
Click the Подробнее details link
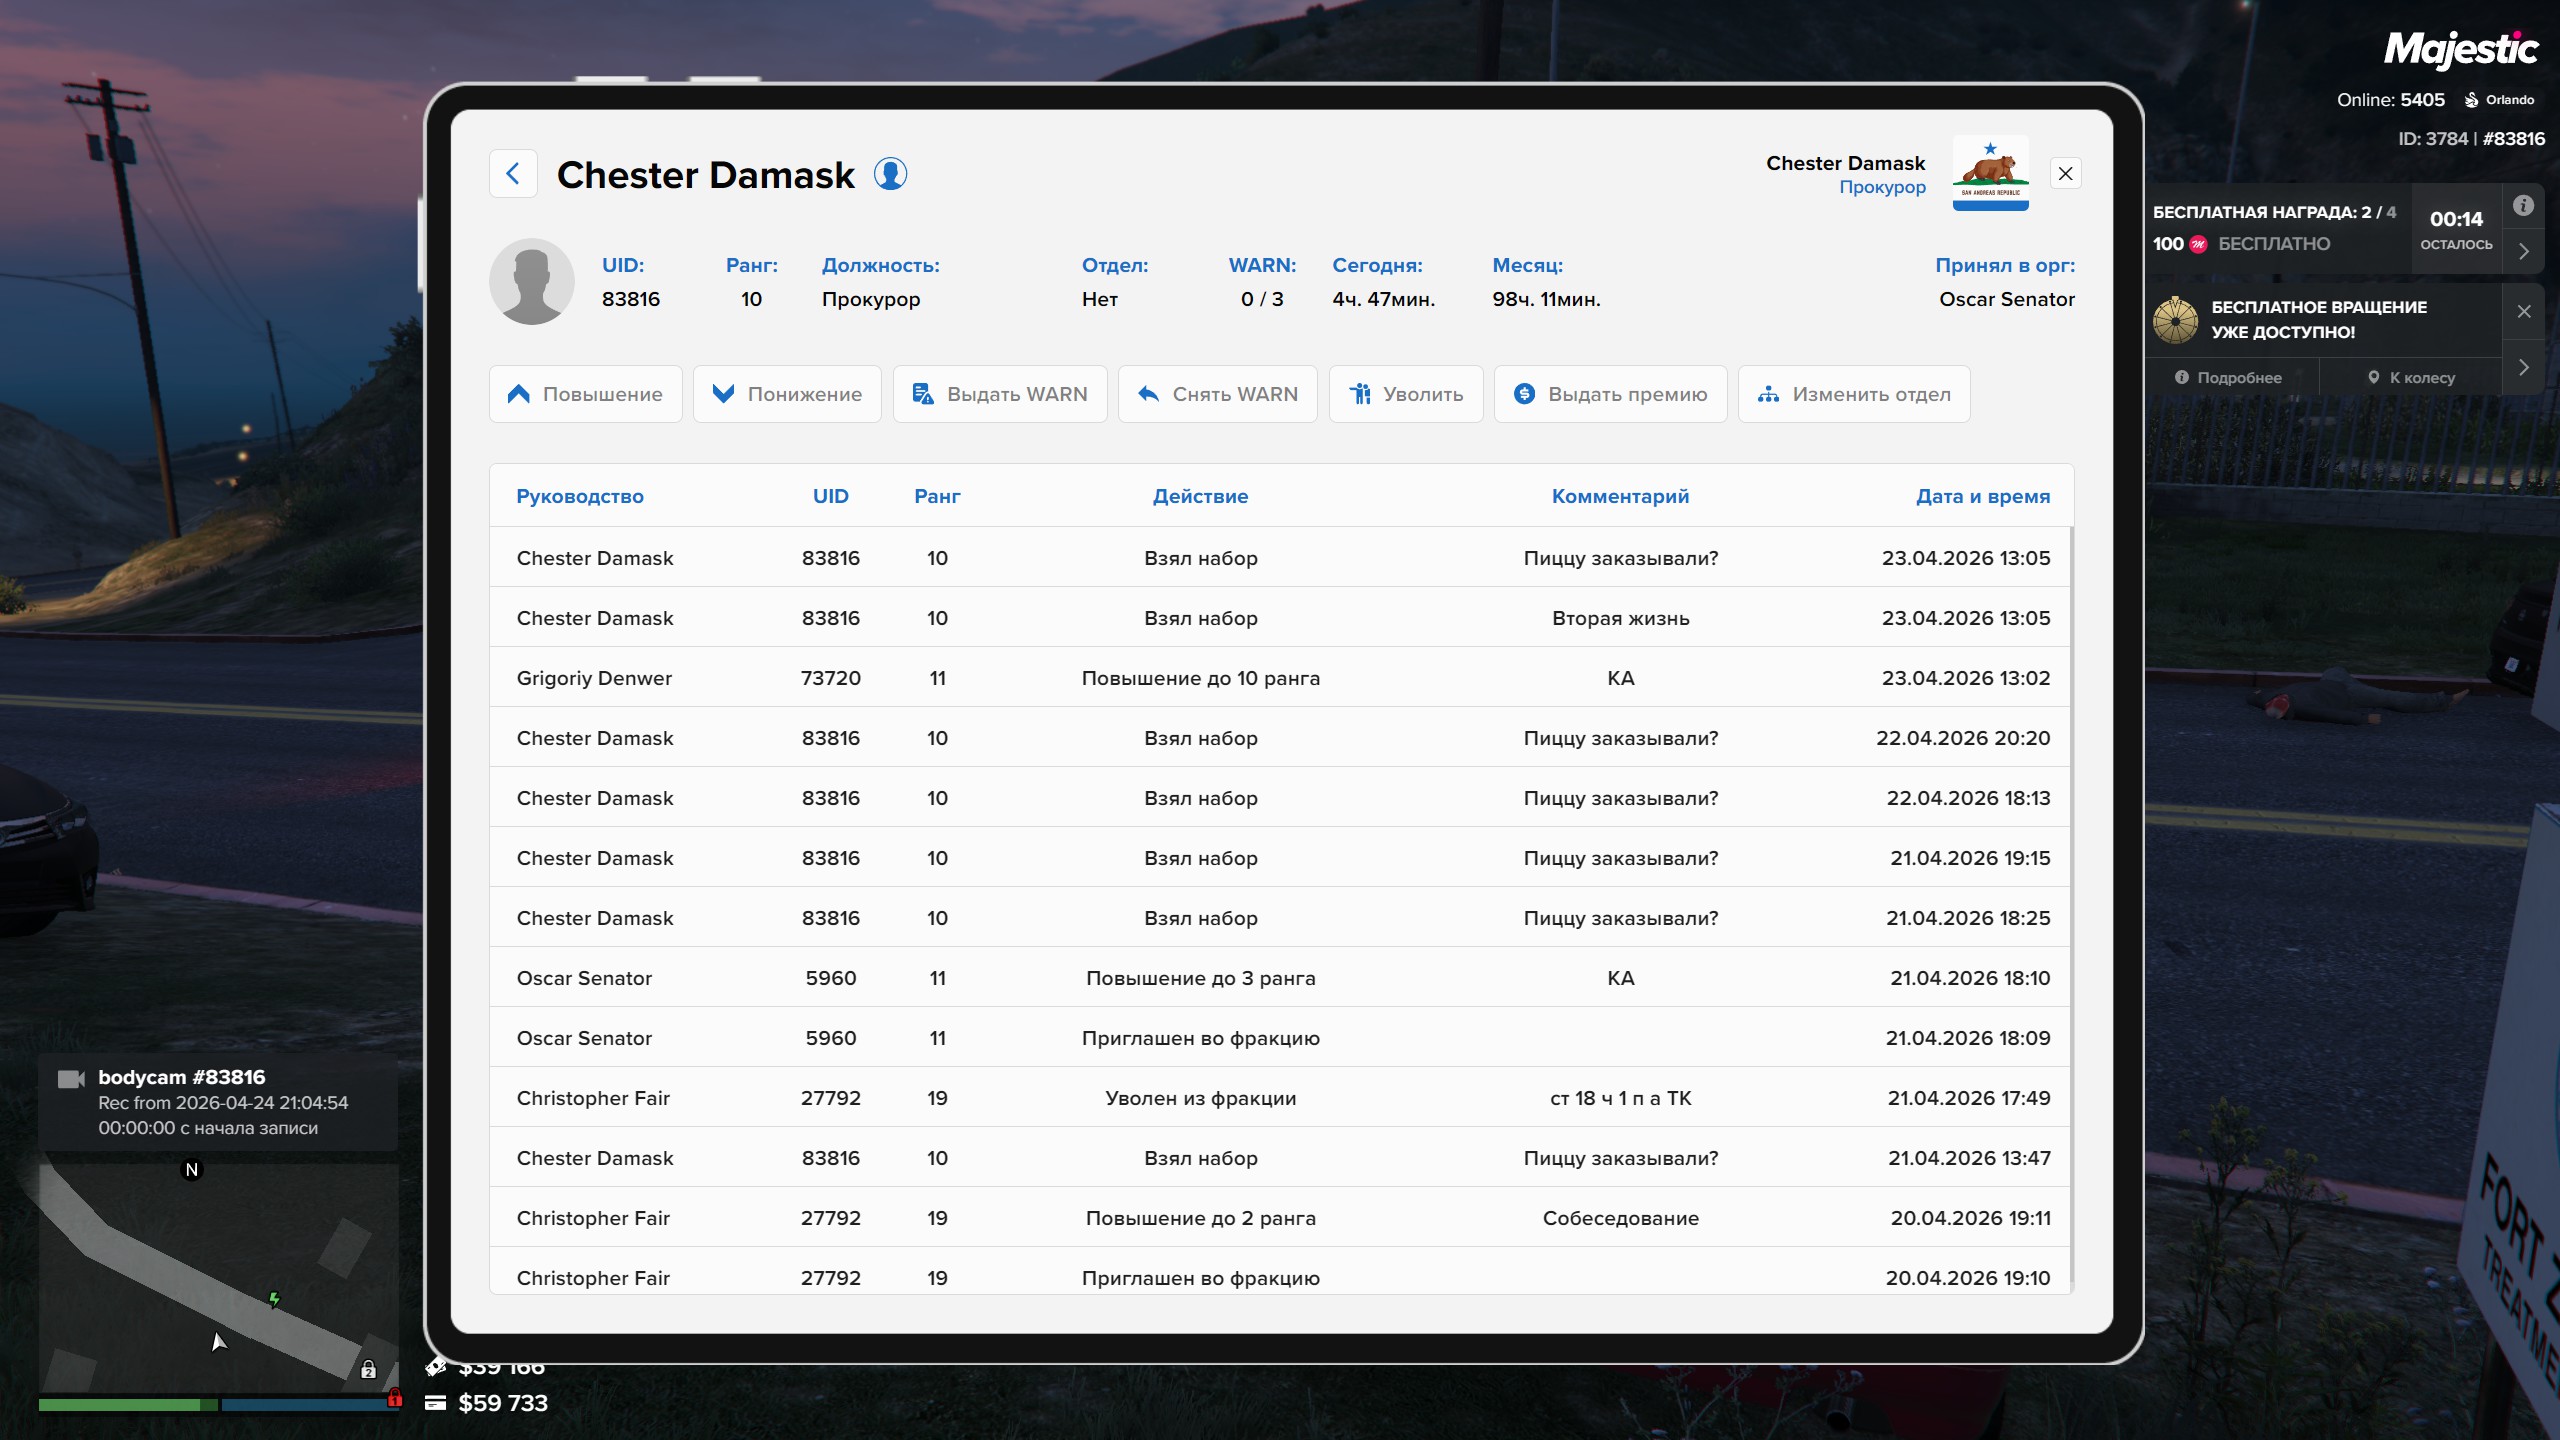pos(2229,378)
